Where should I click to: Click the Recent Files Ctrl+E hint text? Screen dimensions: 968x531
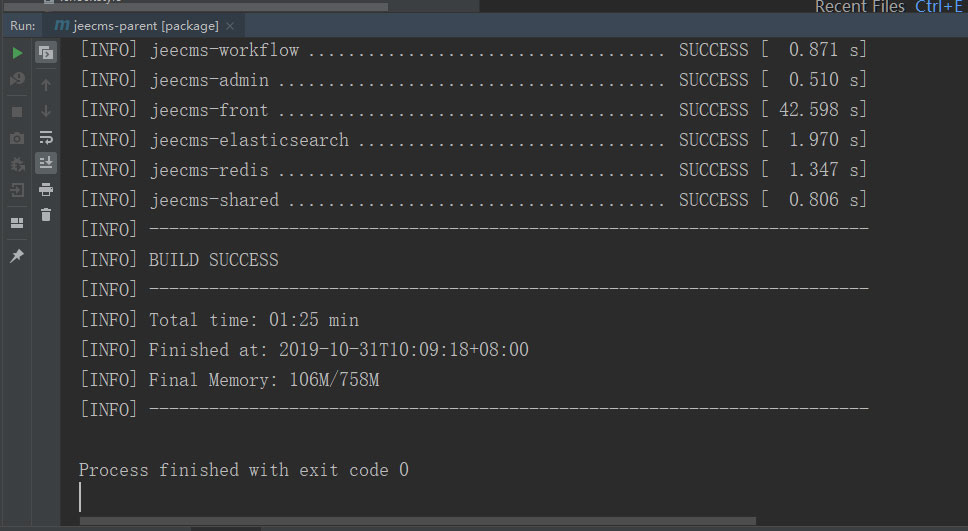tap(889, 7)
